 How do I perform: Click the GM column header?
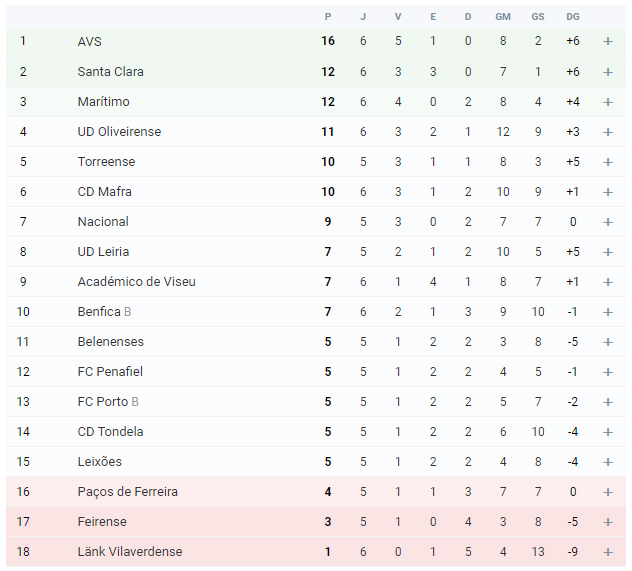point(503,17)
